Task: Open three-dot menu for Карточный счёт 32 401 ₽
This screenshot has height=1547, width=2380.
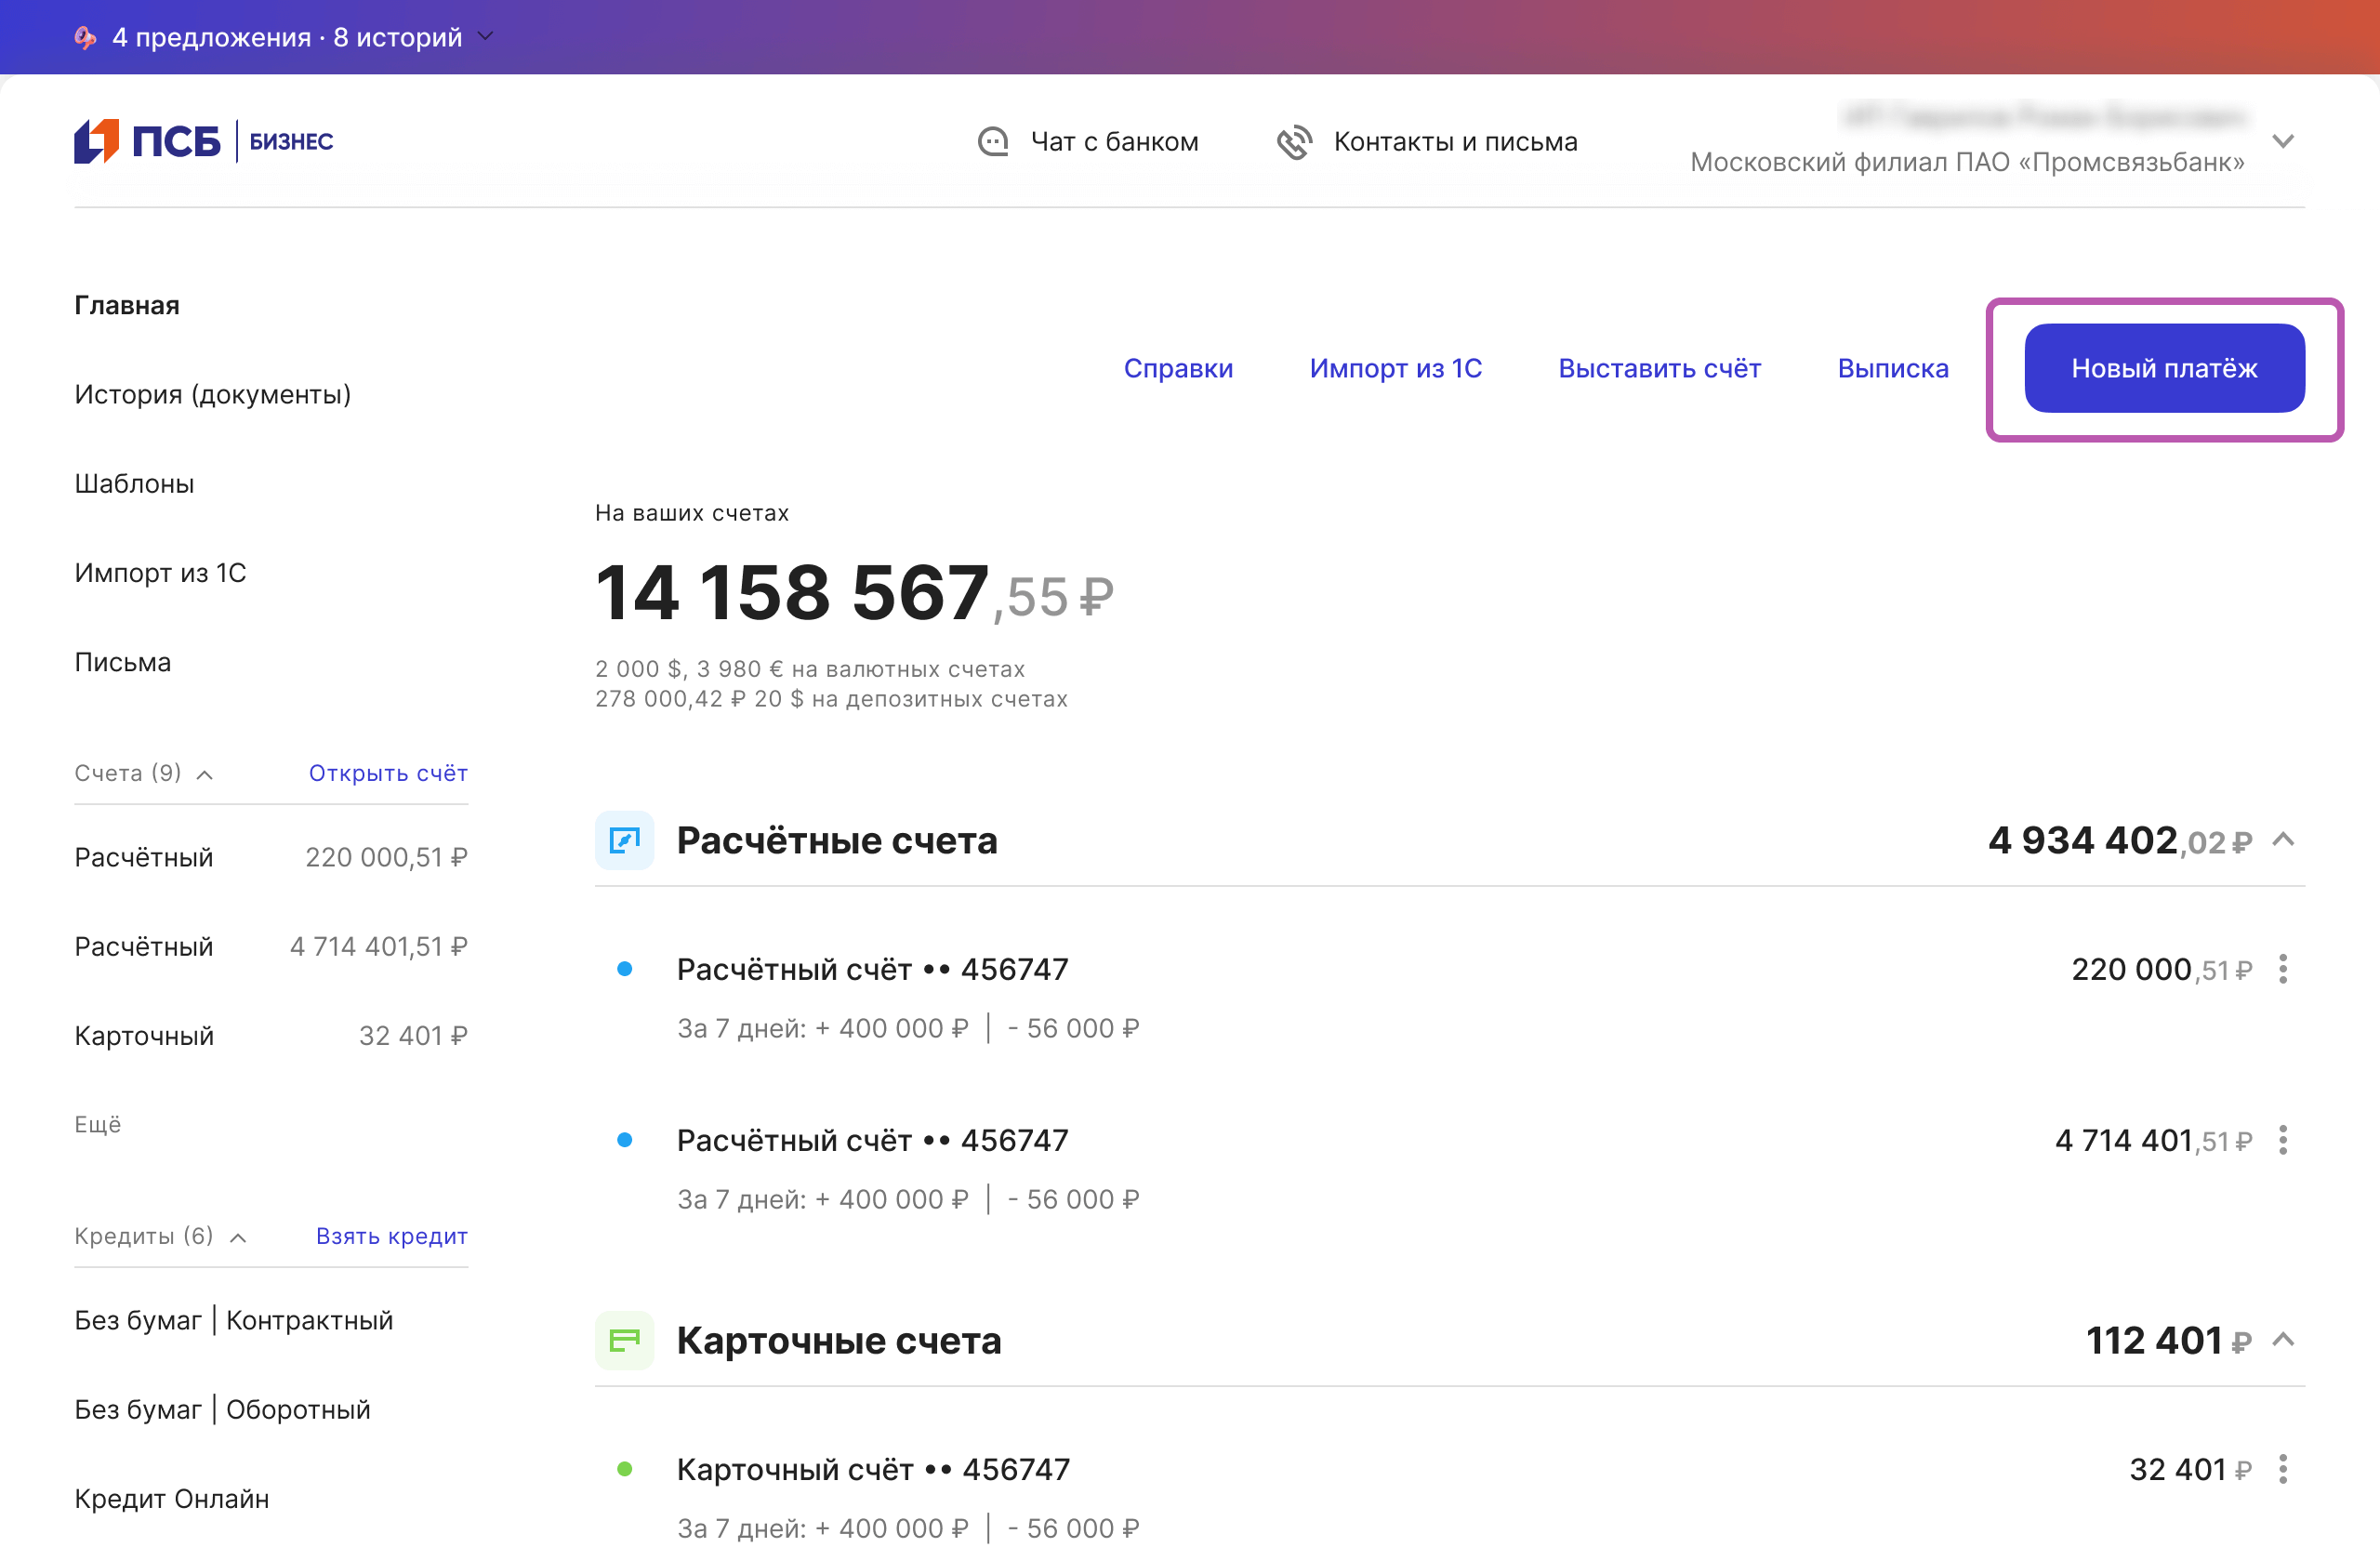Action: pyautogui.click(x=2282, y=1469)
